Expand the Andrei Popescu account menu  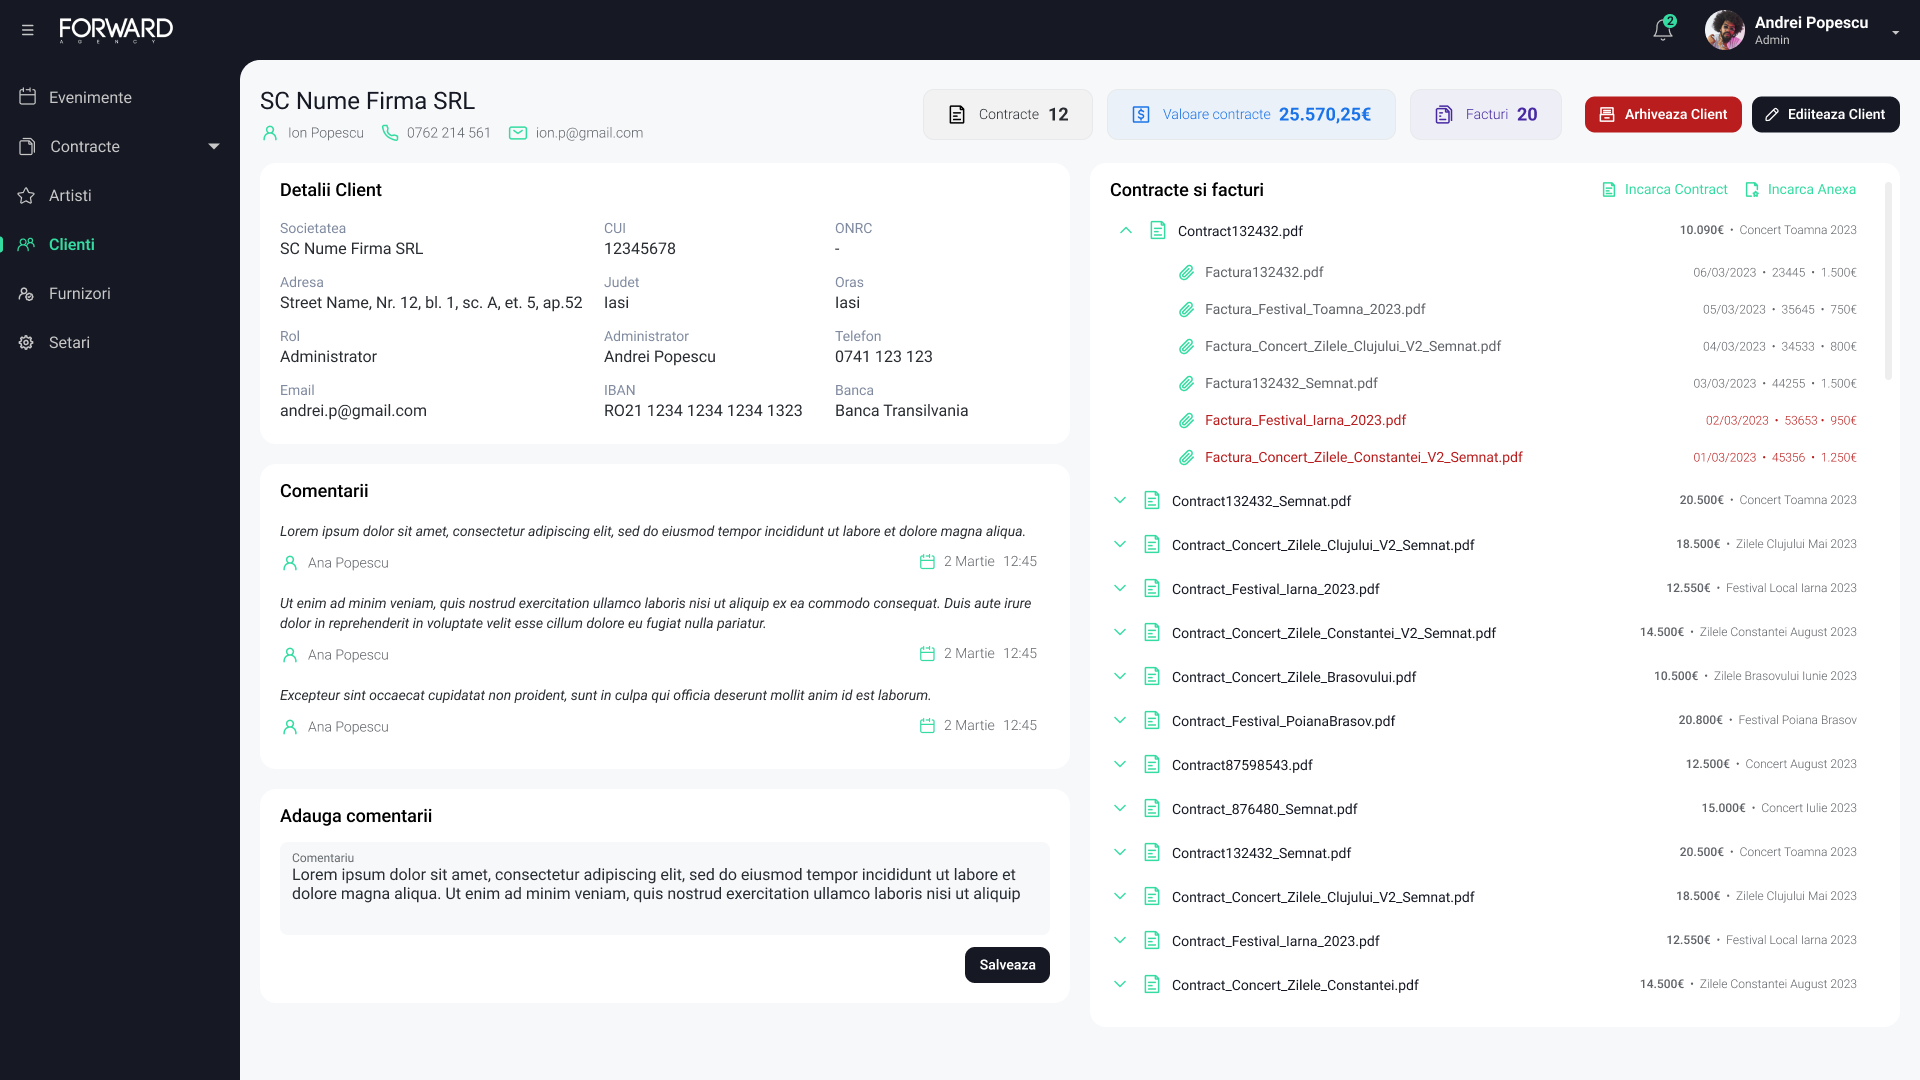click(x=1896, y=31)
